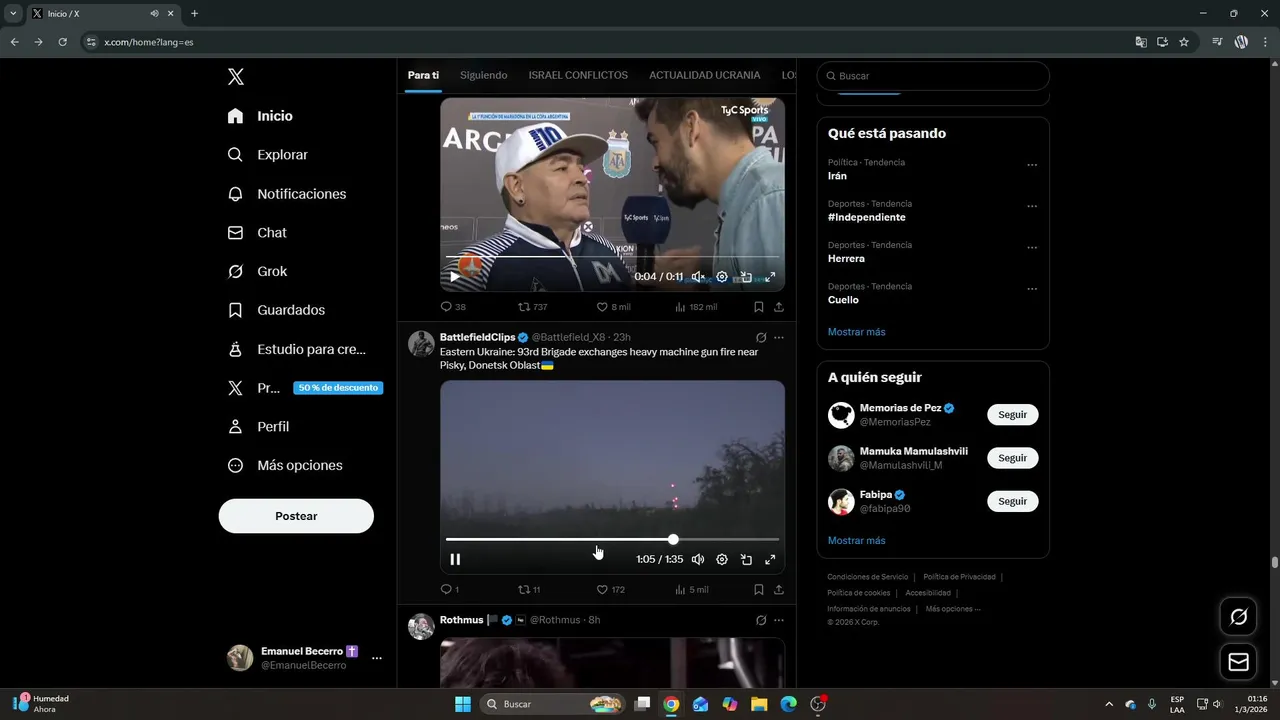Image resolution: width=1280 pixels, height=720 pixels.
Task: Open Notificaciones page
Action: [287, 194]
